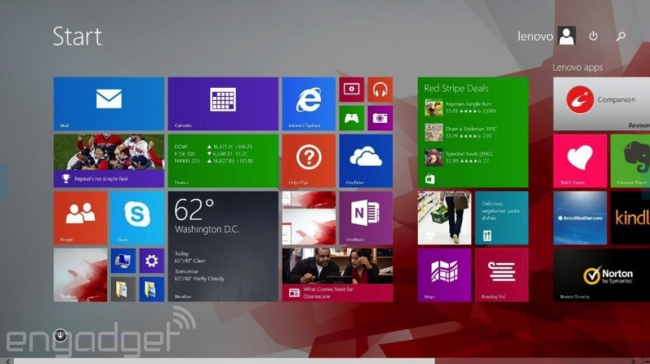Click the Lenovo apps group heading
Viewport: 650px width, 364px height.
click(577, 67)
